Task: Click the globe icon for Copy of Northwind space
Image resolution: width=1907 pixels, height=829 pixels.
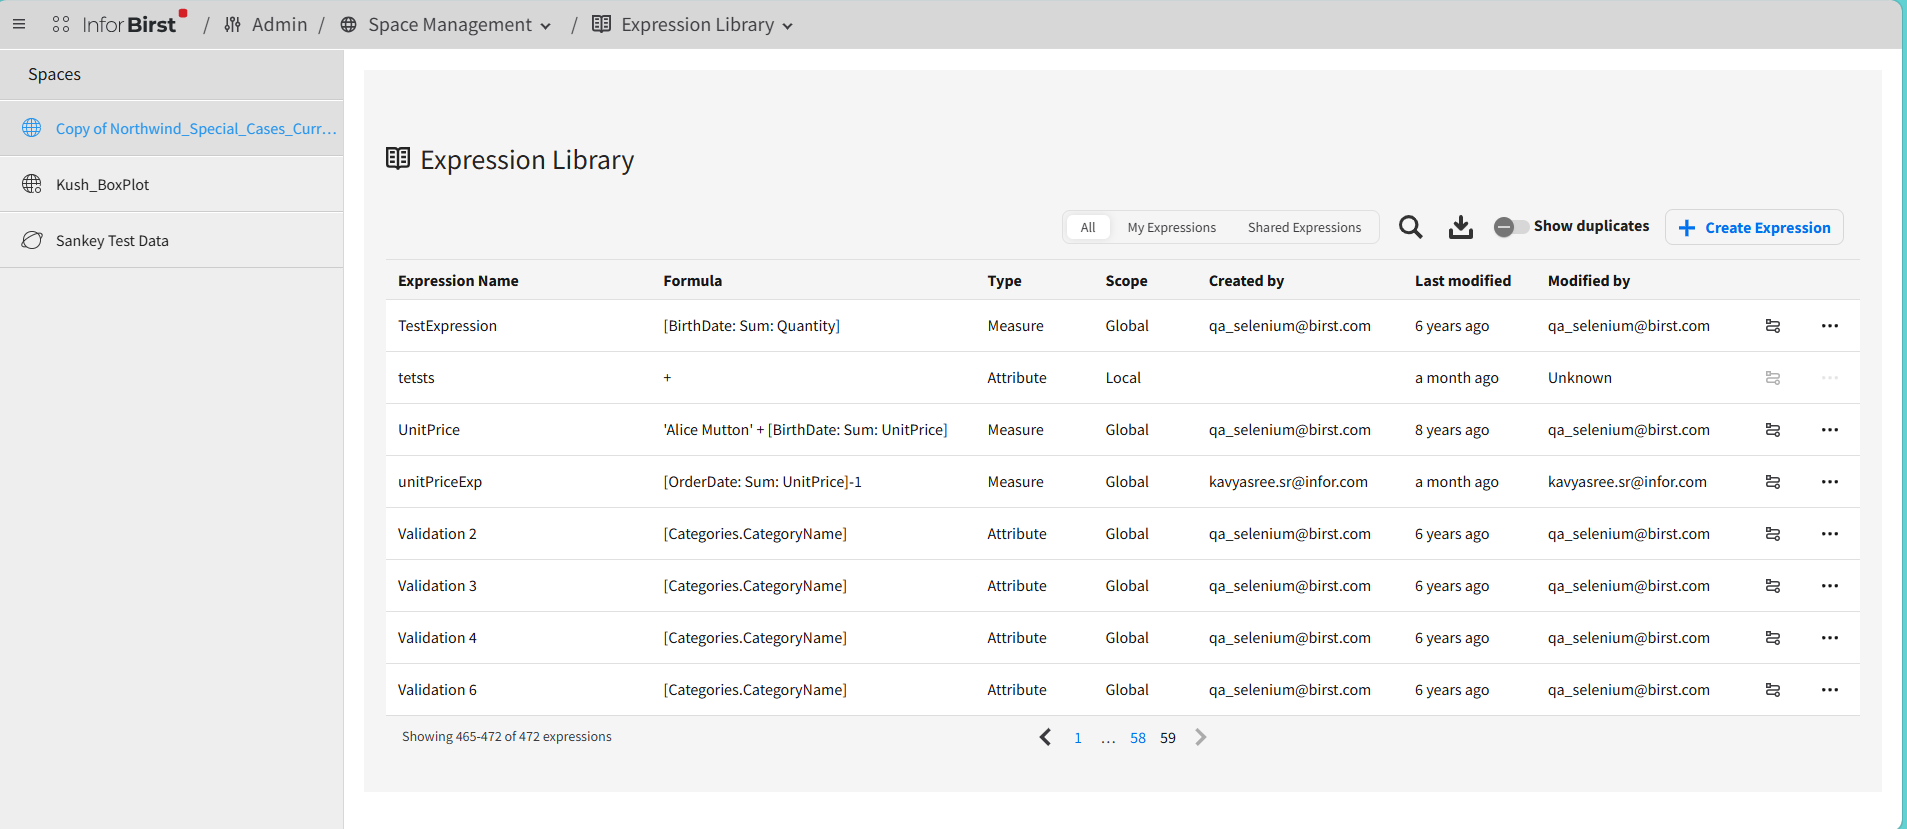Action: pos(32,128)
